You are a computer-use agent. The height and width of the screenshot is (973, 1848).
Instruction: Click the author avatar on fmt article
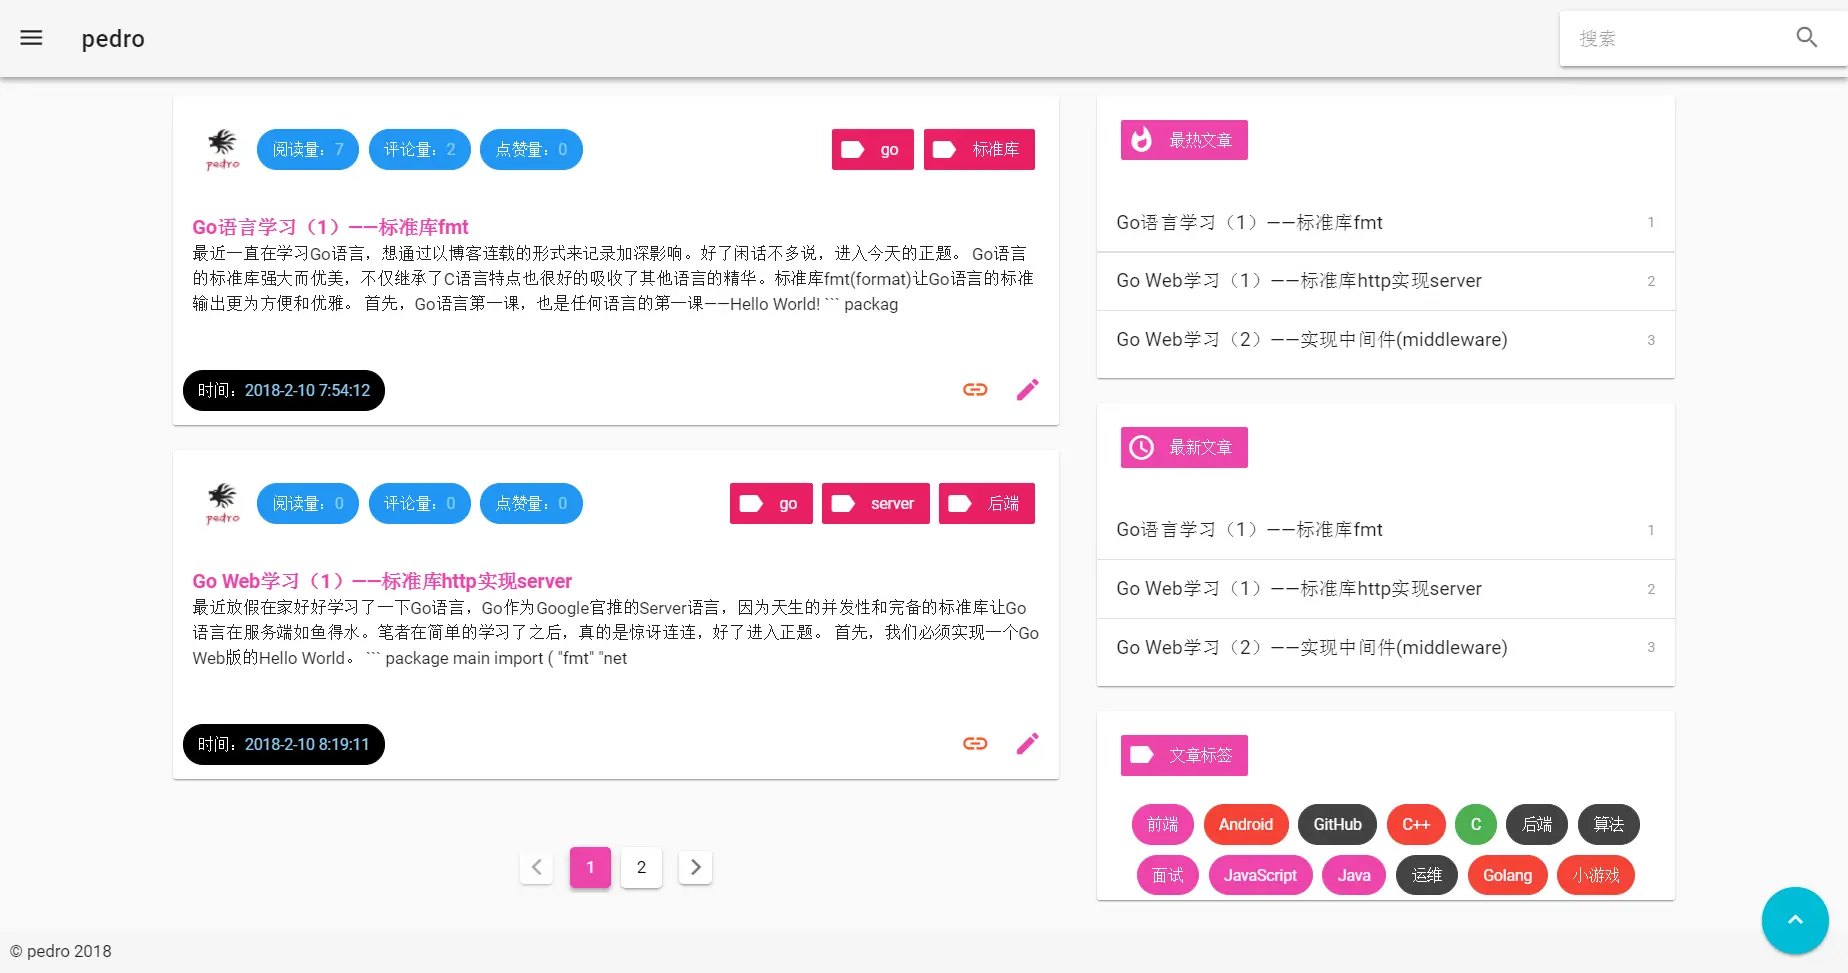[x=222, y=149]
